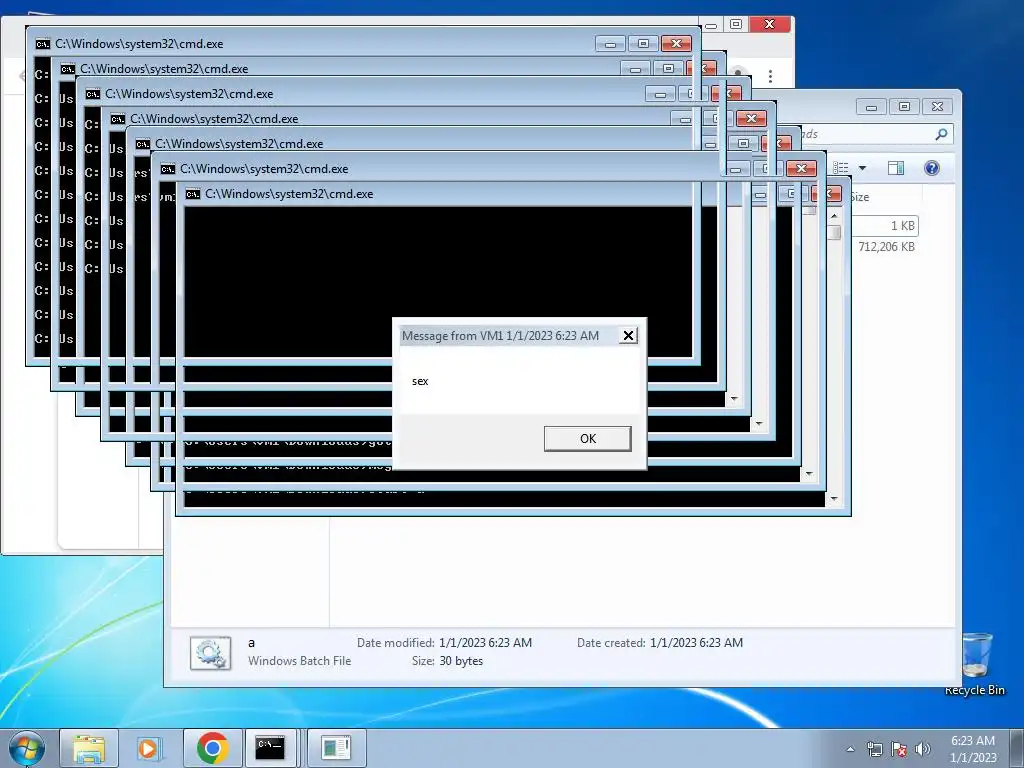Click Date modified value in details pane
Screen dimensions: 1024x768
click(485, 643)
